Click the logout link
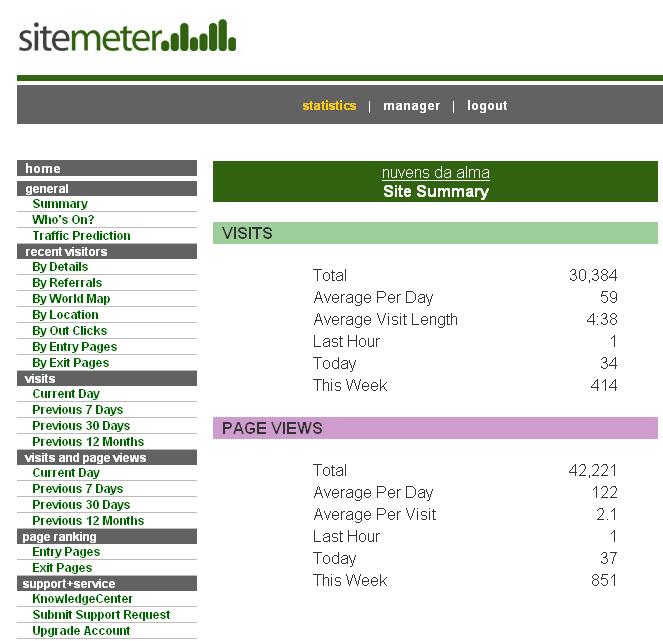This screenshot has height=641, width=663. [487, 105]
